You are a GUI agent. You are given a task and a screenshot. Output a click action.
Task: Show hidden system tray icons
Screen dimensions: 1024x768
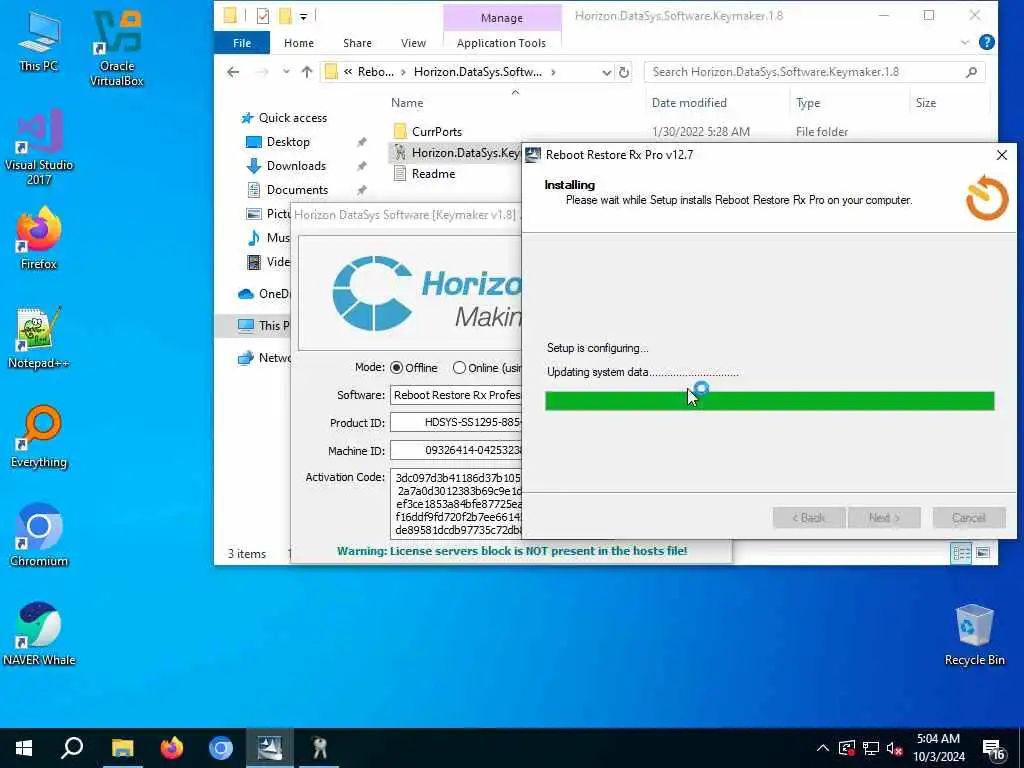(823, 748)
